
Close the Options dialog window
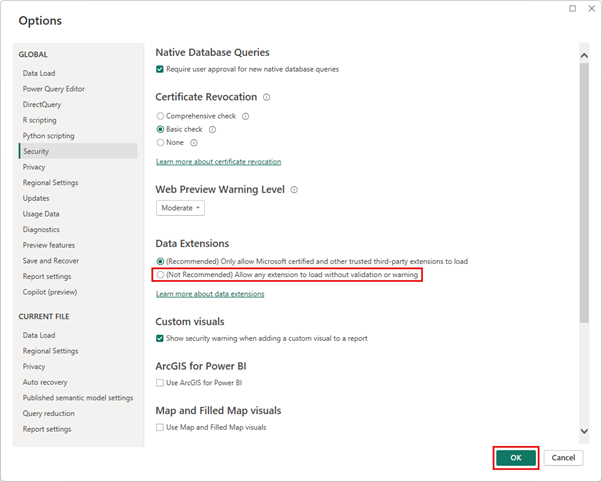tap(592, 8)
